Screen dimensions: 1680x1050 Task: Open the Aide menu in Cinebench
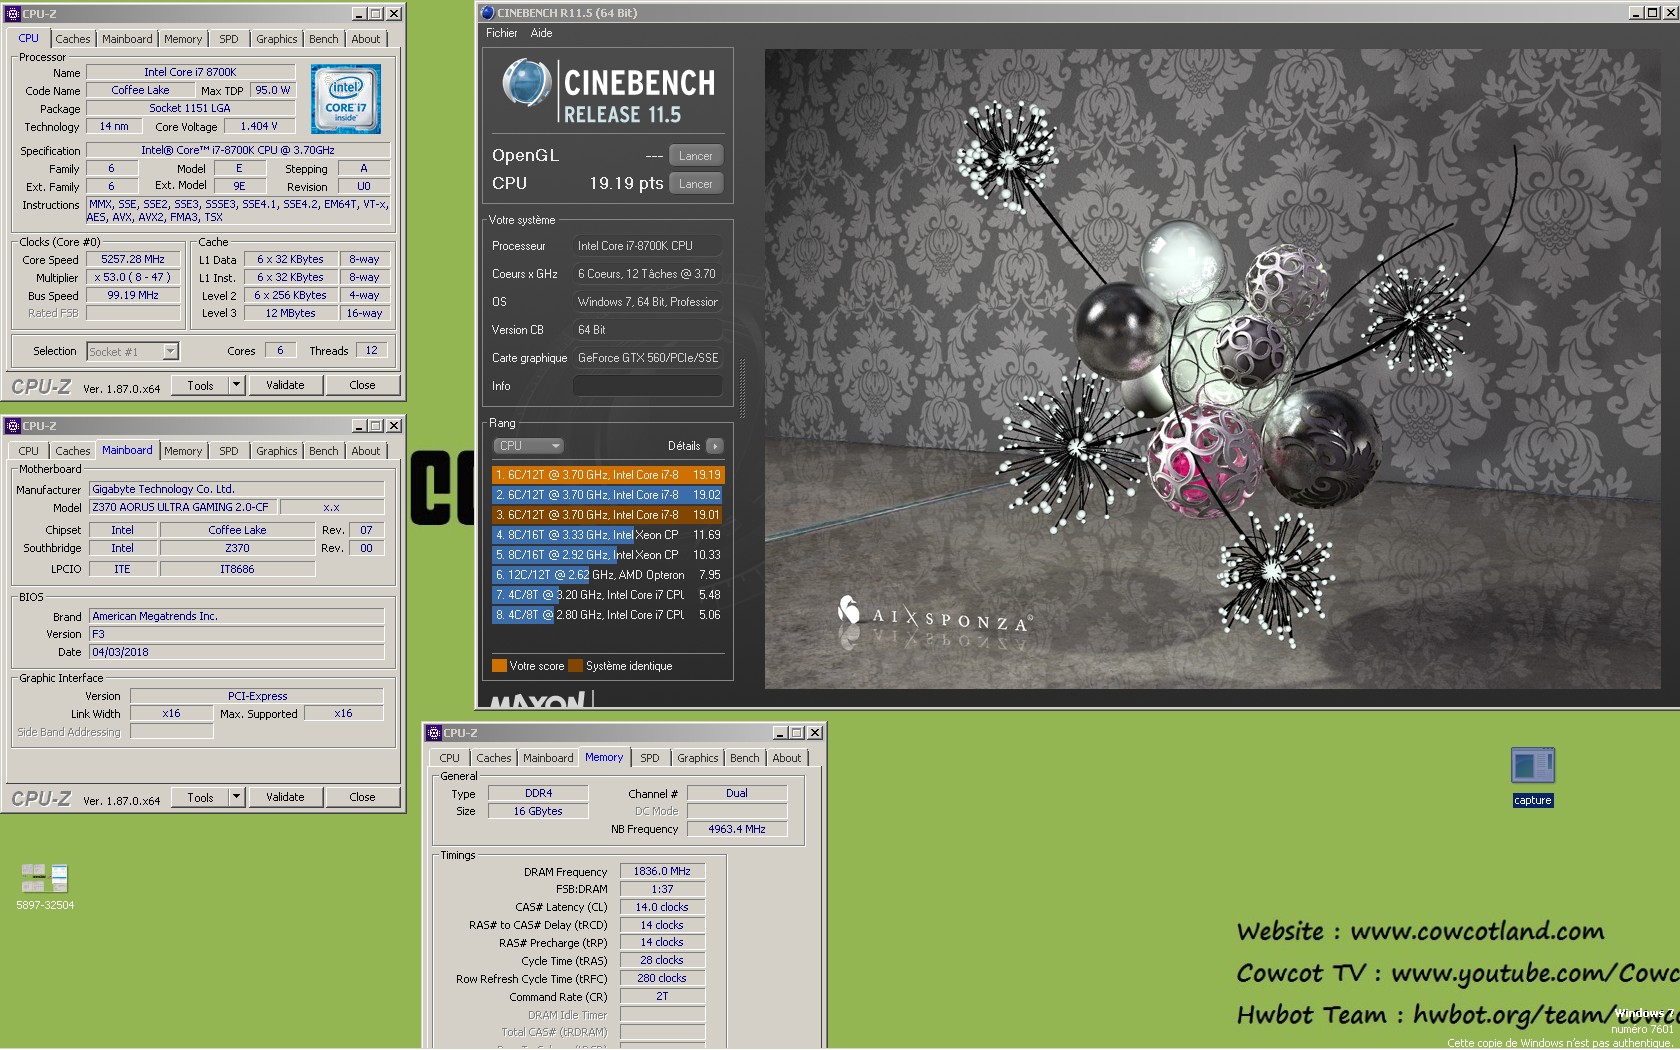pos(541,33)
